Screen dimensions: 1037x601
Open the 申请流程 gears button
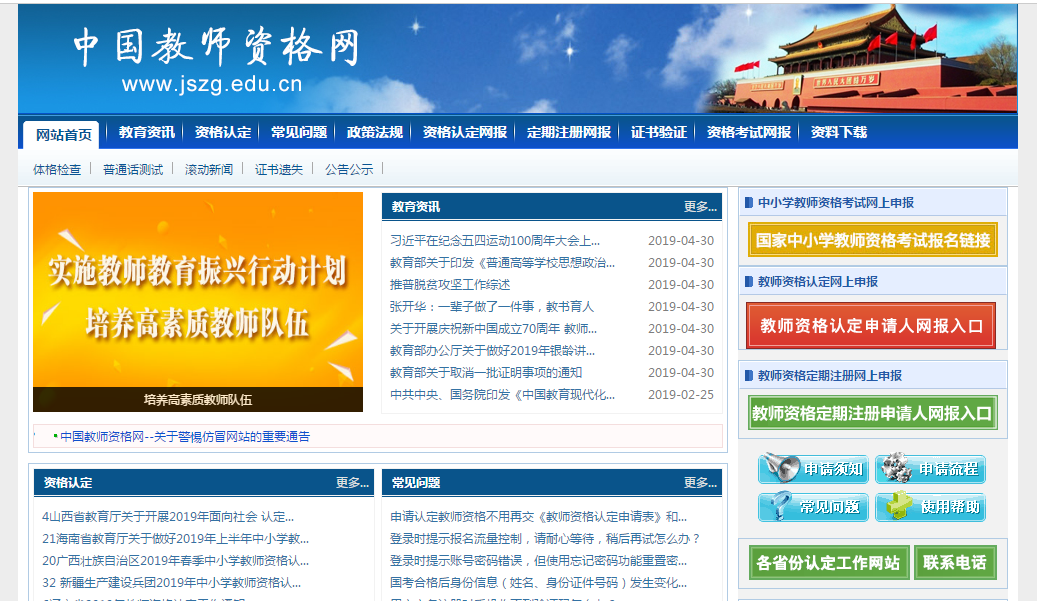931,469
